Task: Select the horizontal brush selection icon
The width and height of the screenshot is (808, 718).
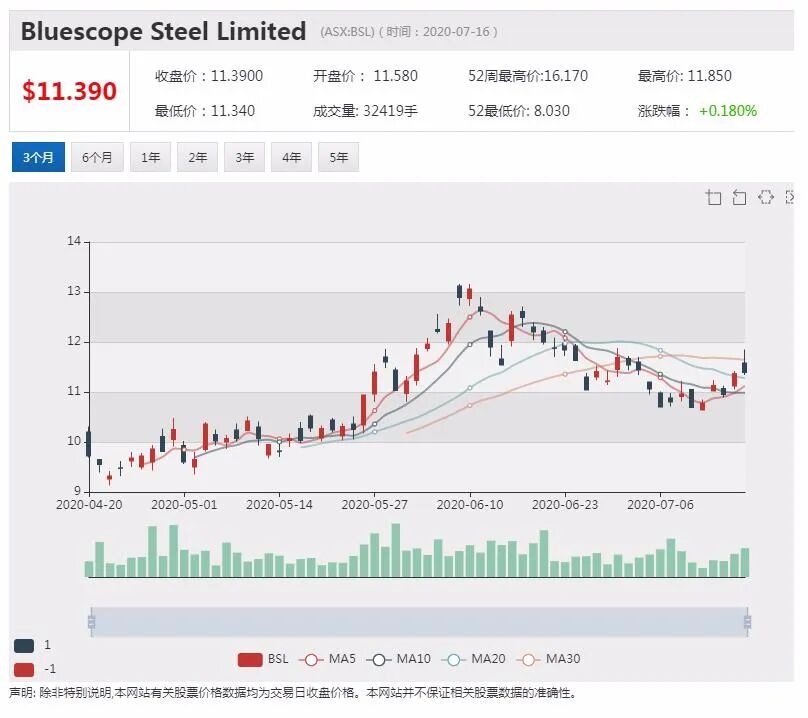Action: click(x=766, y=197)
